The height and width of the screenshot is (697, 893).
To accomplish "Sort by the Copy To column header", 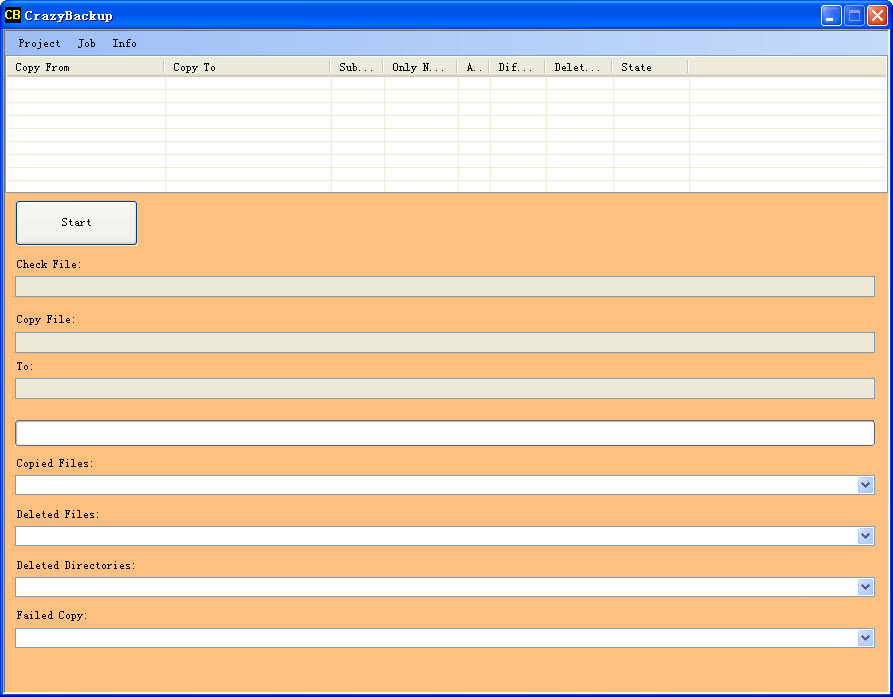I will (247, 67).
